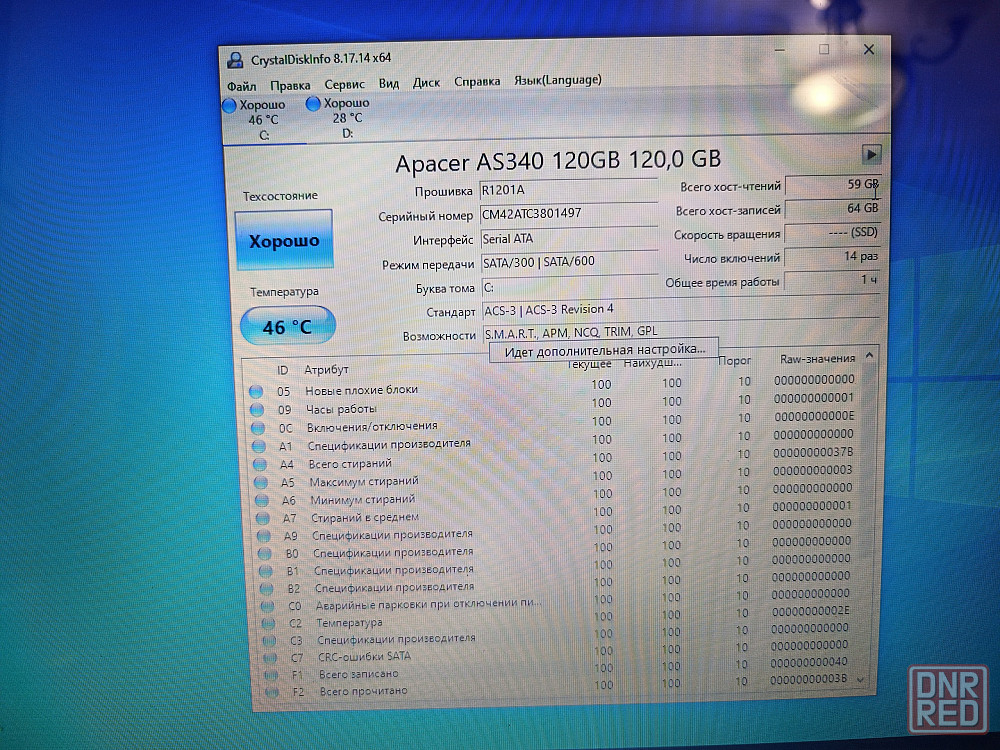Click status circle for attribute 05 Новые плохие блоки
Screen dimensions: 1000x750
(x=257, y=391)
